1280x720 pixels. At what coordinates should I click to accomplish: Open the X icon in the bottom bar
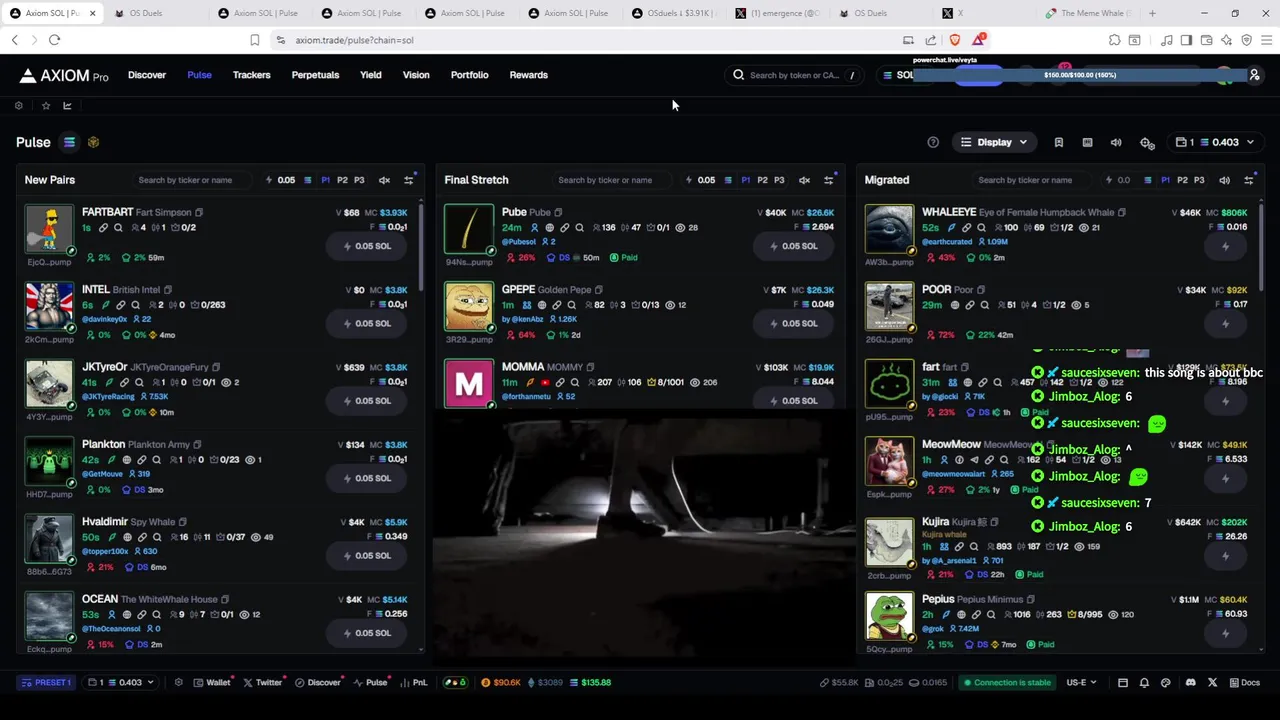1212,682
